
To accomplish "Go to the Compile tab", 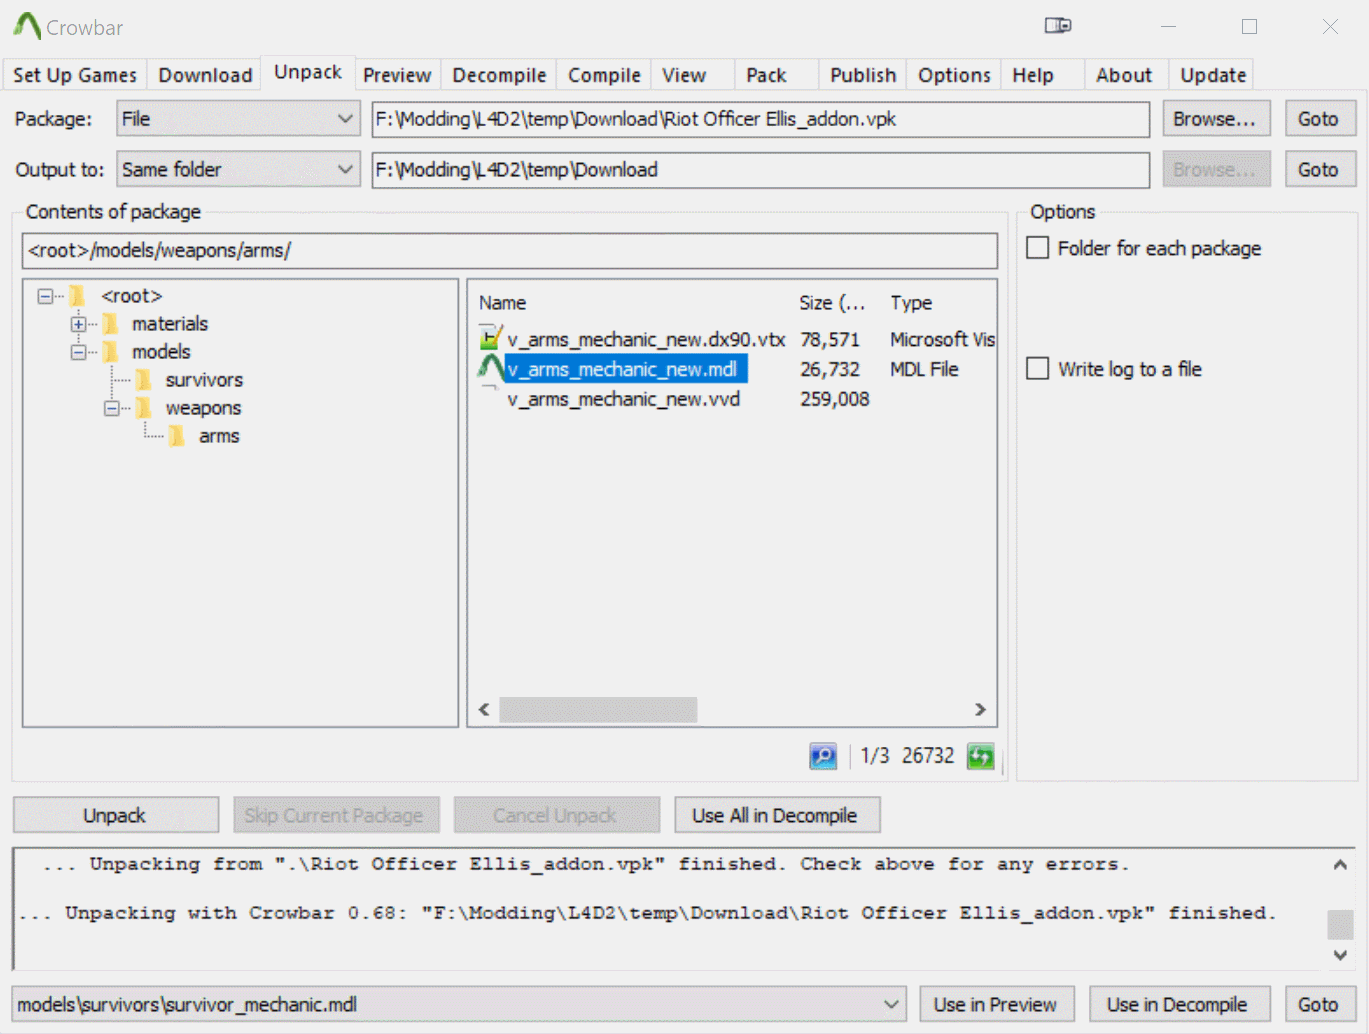I will coord(604,75).
